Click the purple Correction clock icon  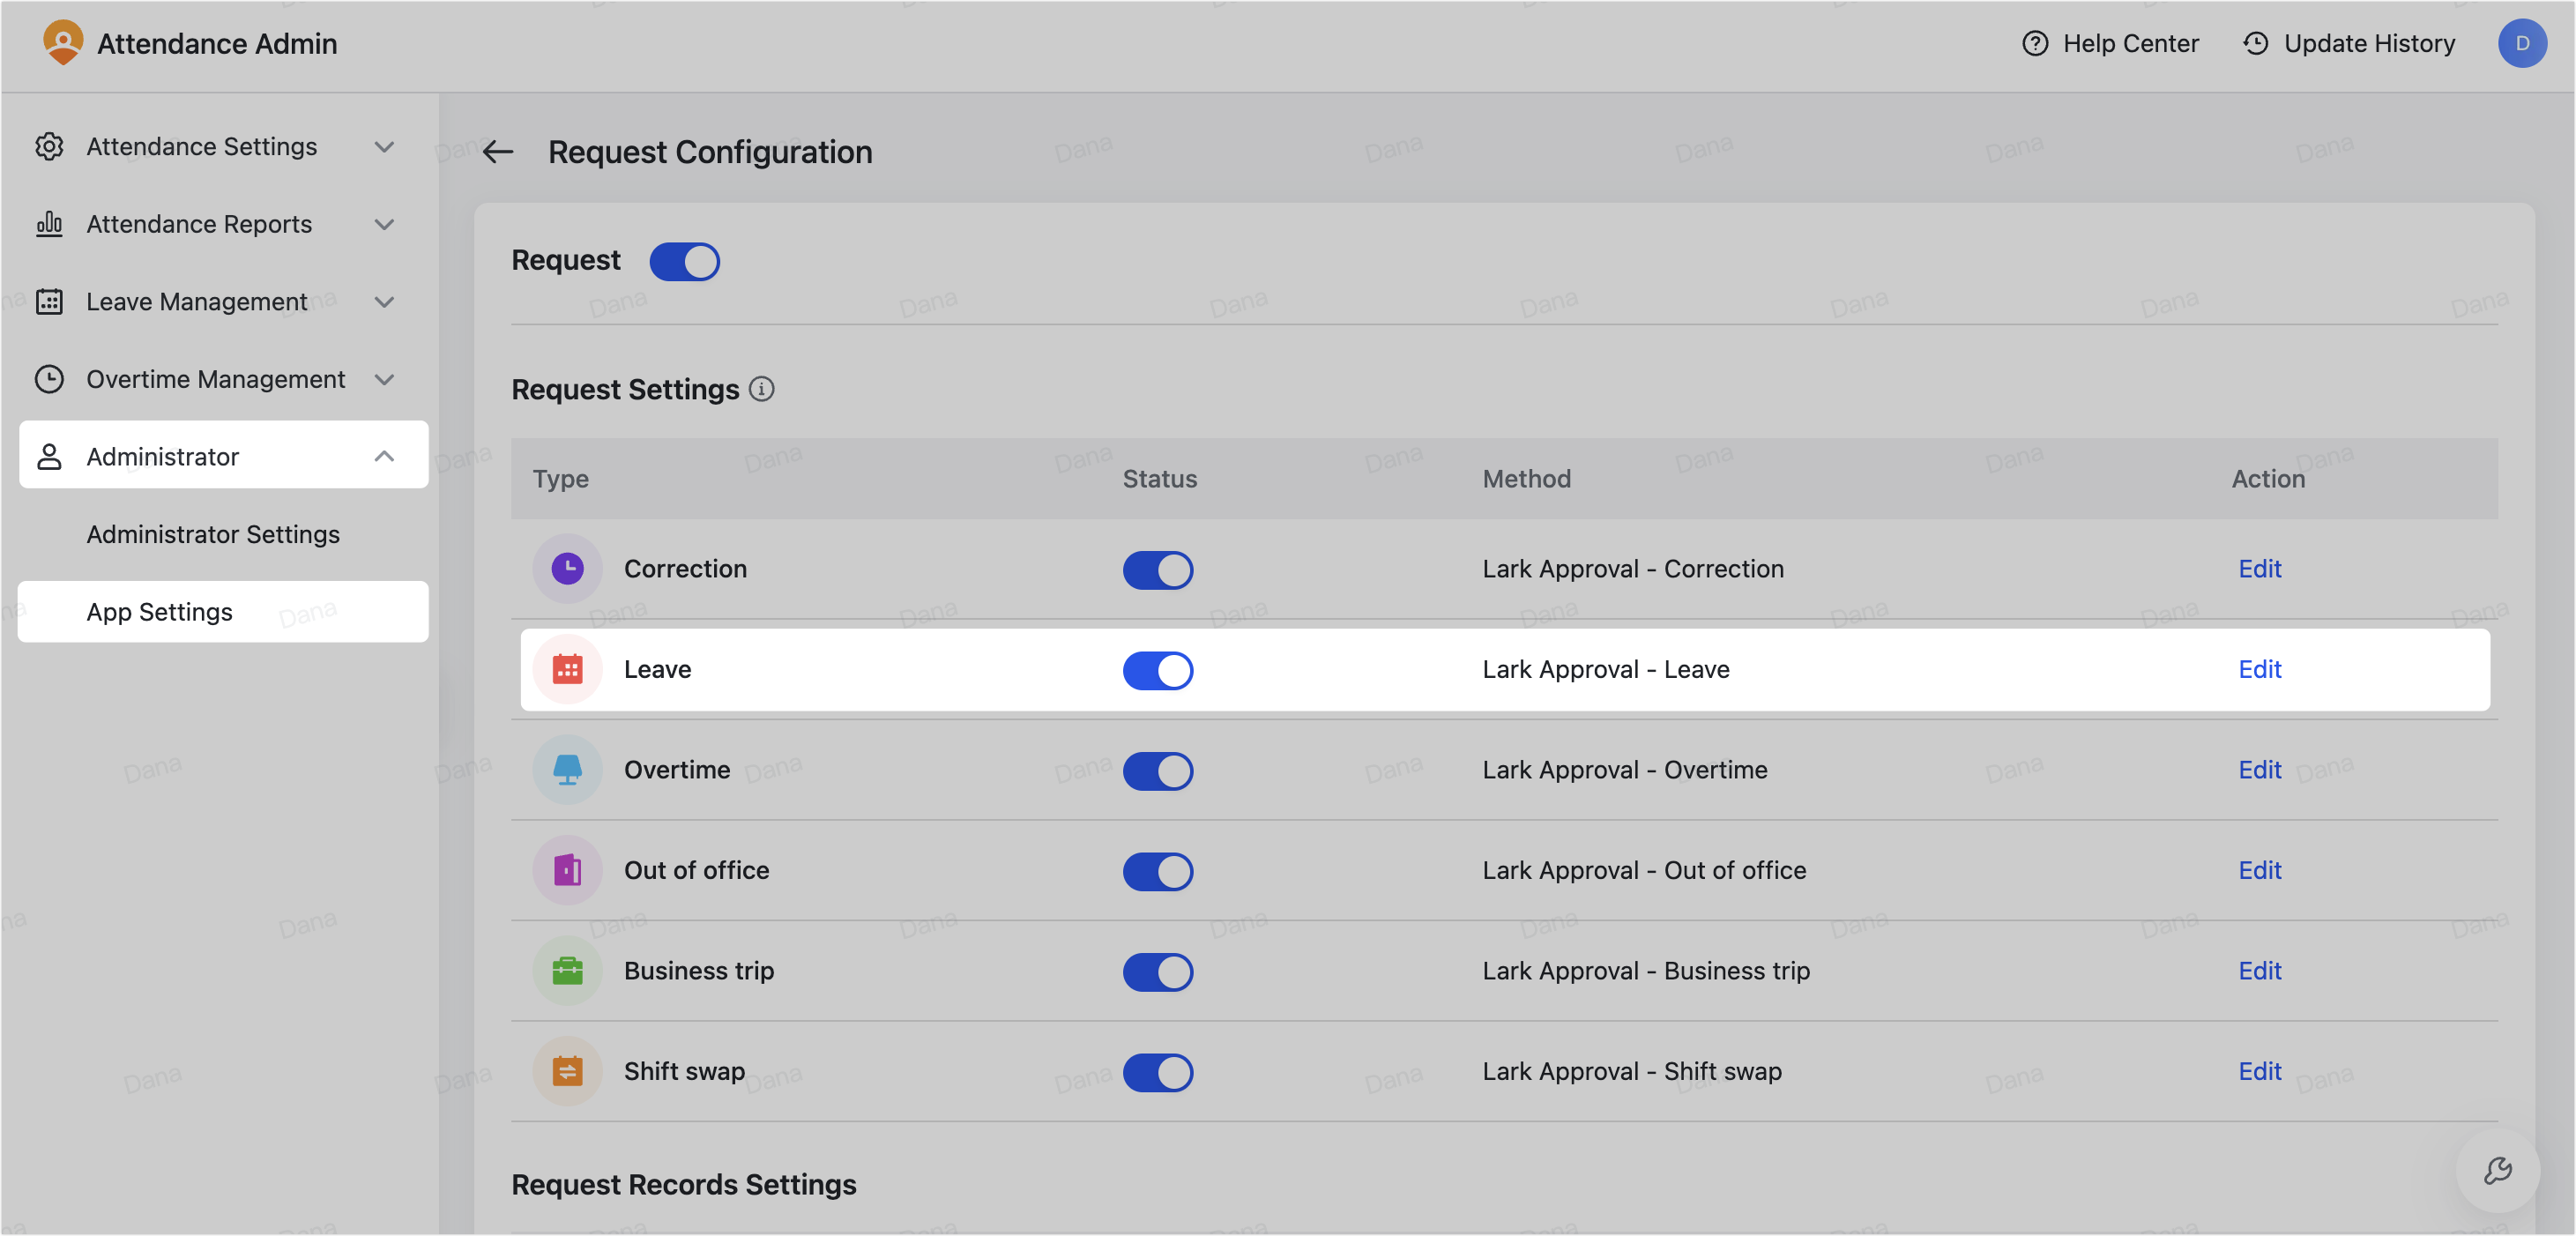tap(567, 569)
